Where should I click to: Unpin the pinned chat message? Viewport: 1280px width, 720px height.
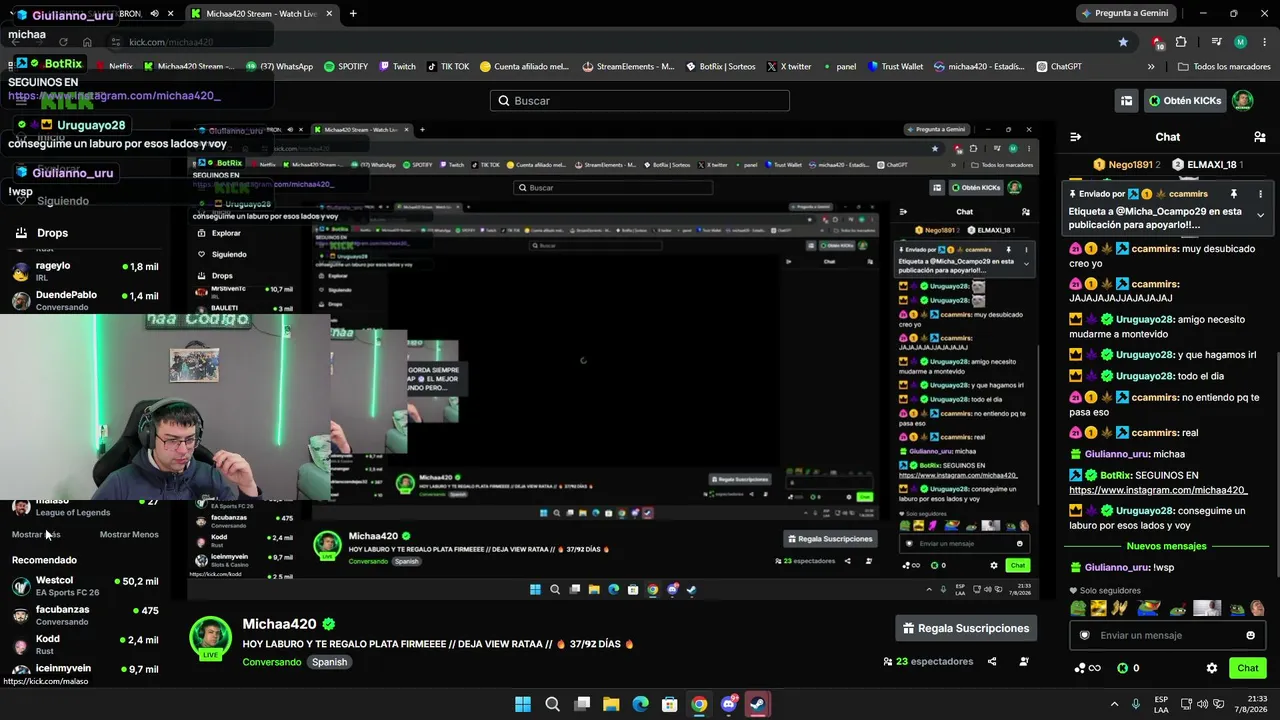[1234, 194]
